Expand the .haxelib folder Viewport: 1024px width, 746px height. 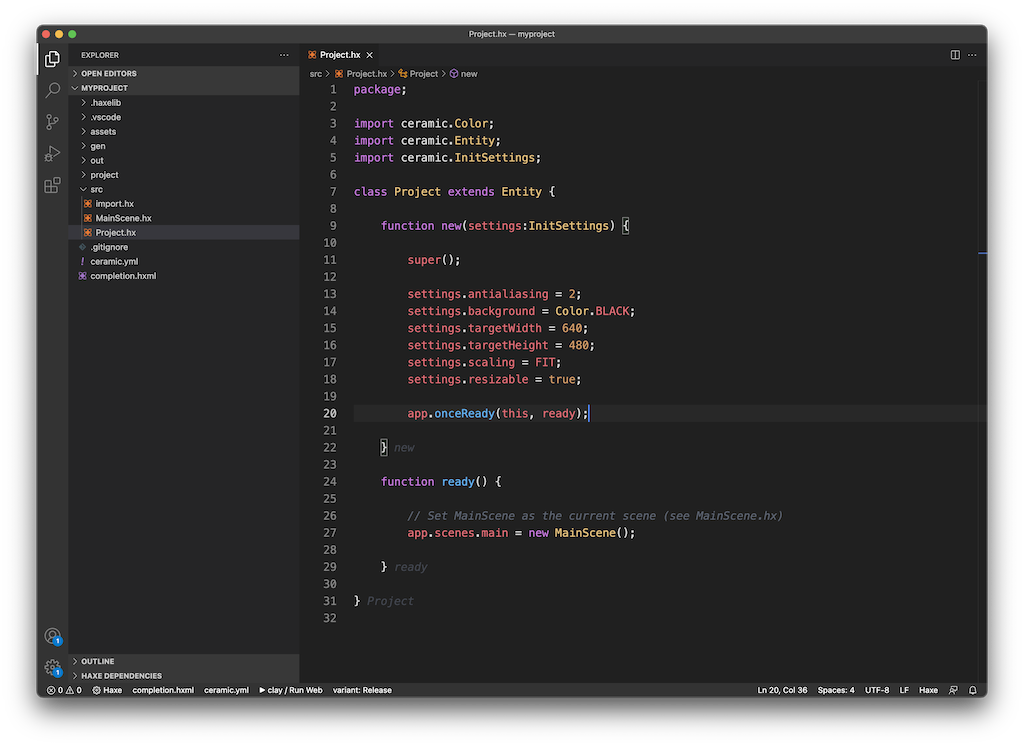pyautogui.click(x=184, y=103)
